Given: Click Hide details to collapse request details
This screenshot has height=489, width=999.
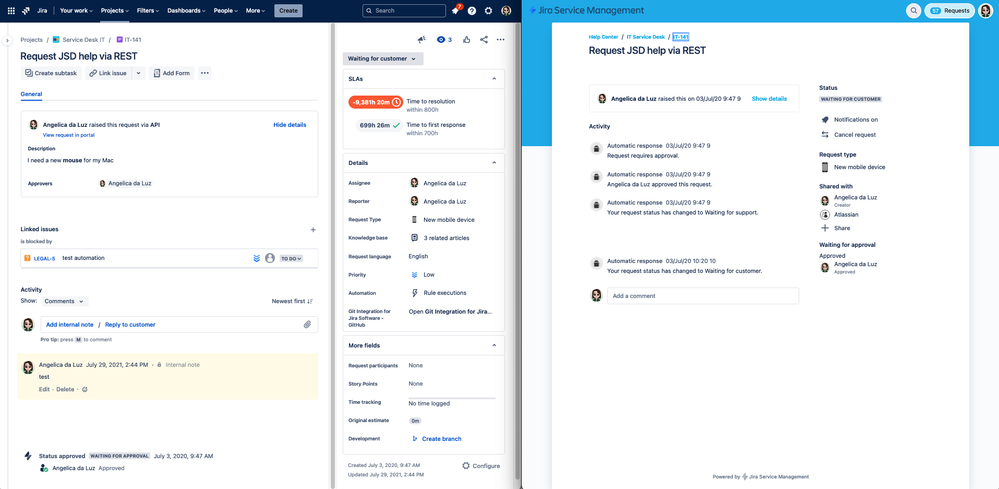Looking at the screenshot, I should pos(290,125).
